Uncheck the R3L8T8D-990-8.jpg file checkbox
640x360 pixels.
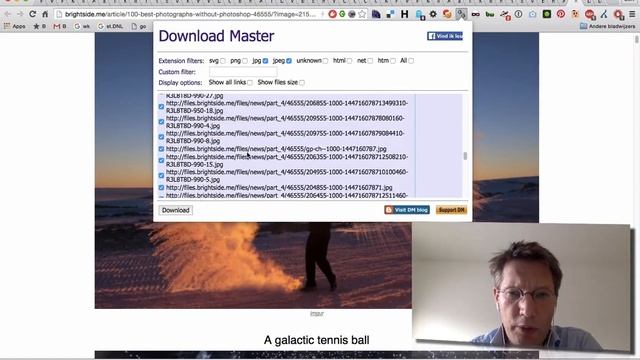pos(161,137)
